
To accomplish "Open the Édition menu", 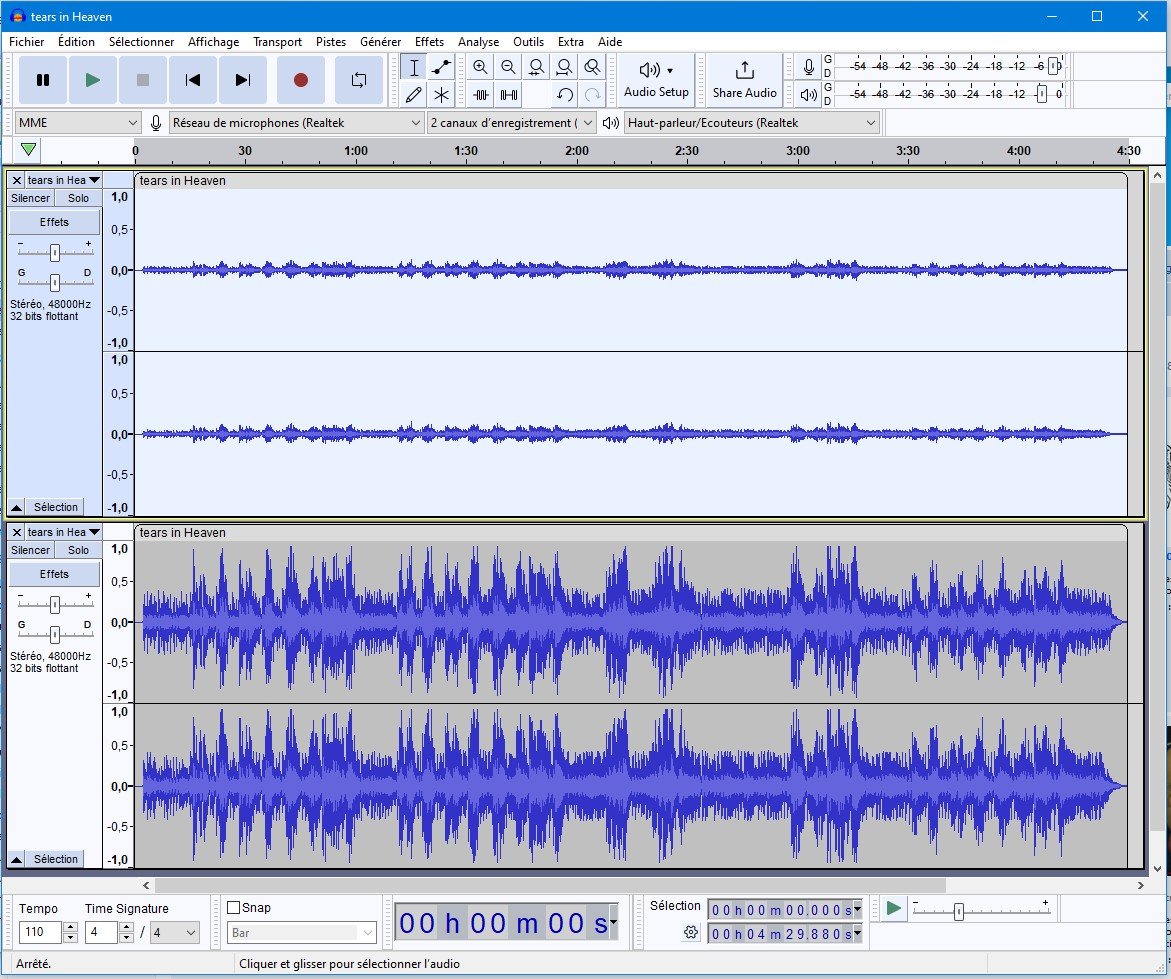I will (76, 42).
